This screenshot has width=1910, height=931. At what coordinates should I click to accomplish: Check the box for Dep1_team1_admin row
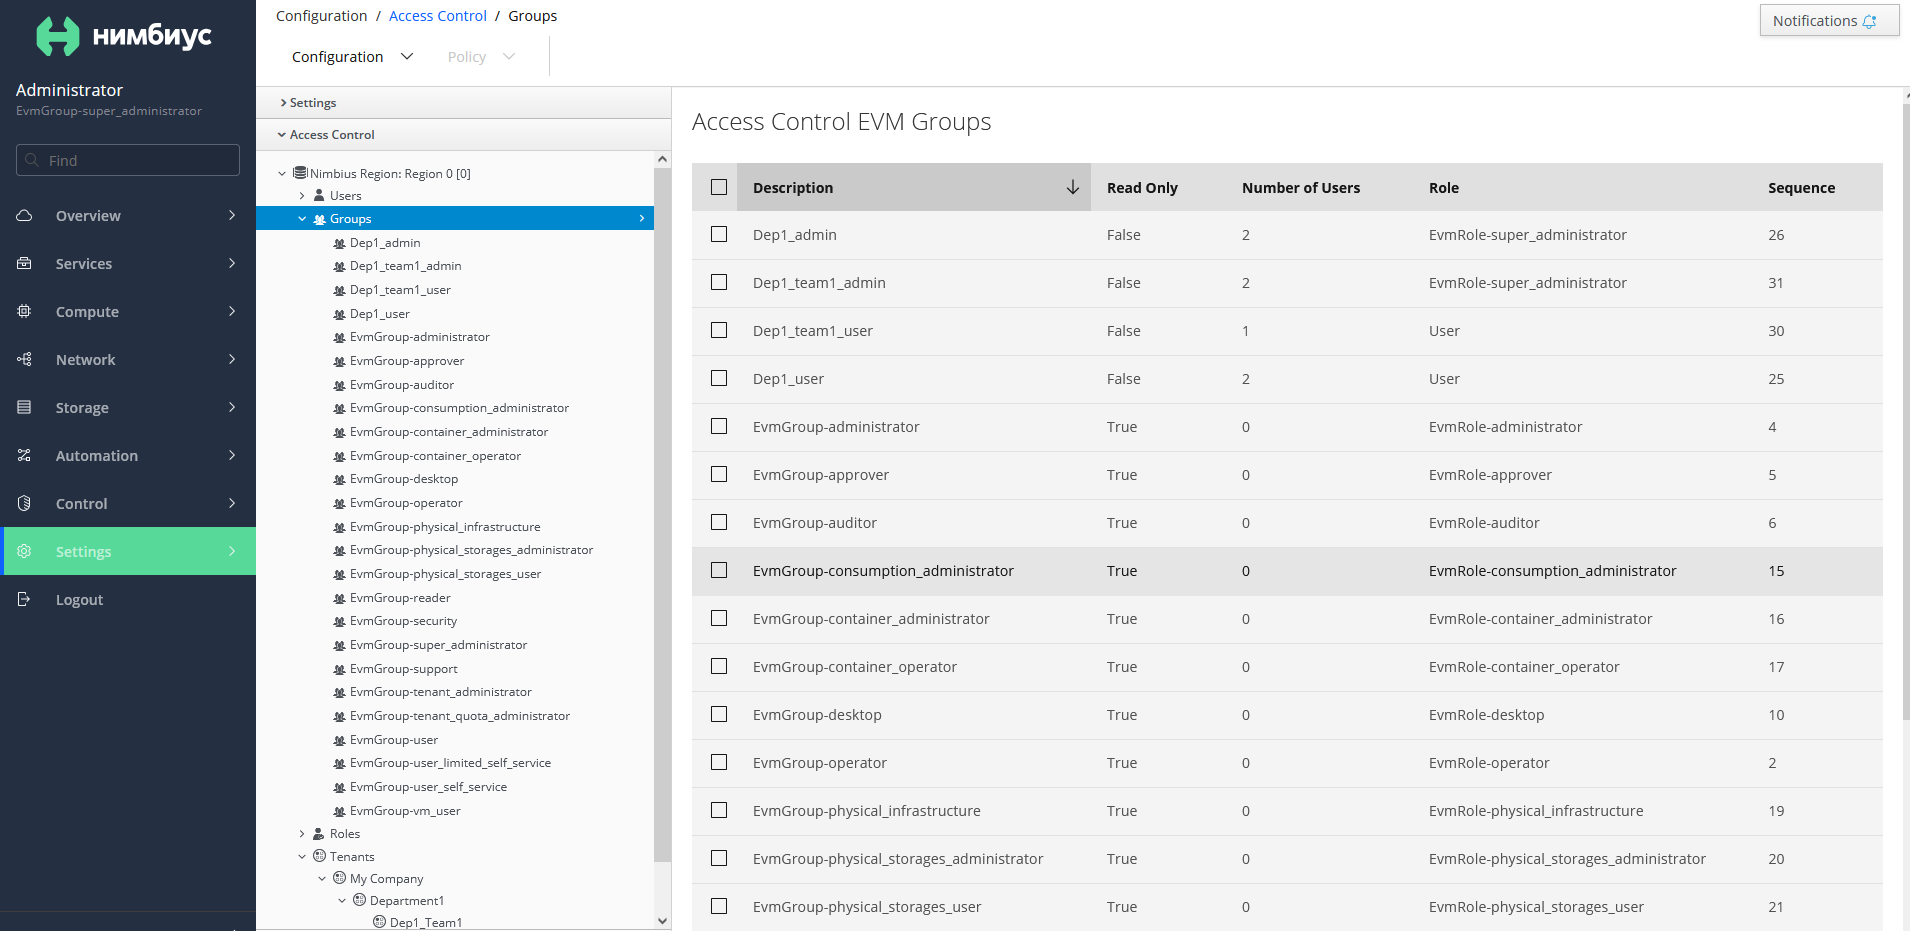(719, 282)
